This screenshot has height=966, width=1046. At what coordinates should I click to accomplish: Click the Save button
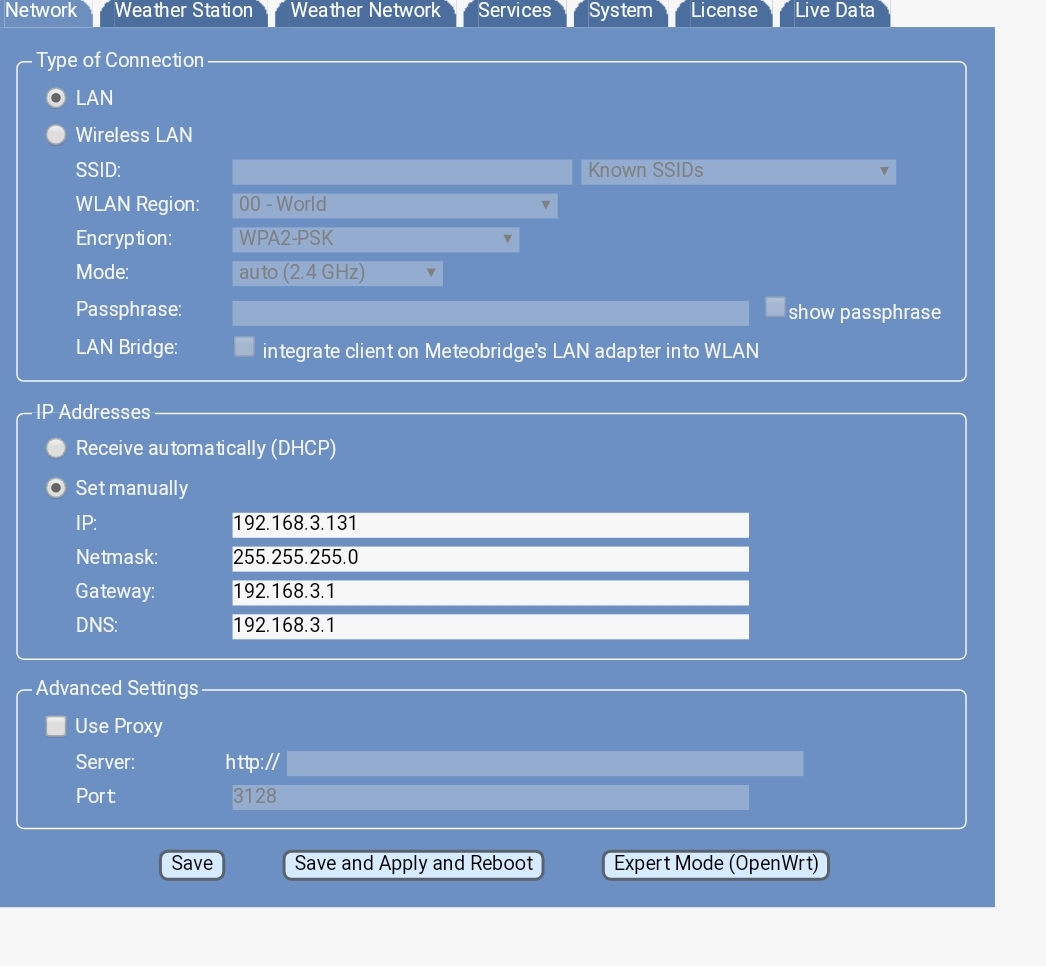pos(192,864)
